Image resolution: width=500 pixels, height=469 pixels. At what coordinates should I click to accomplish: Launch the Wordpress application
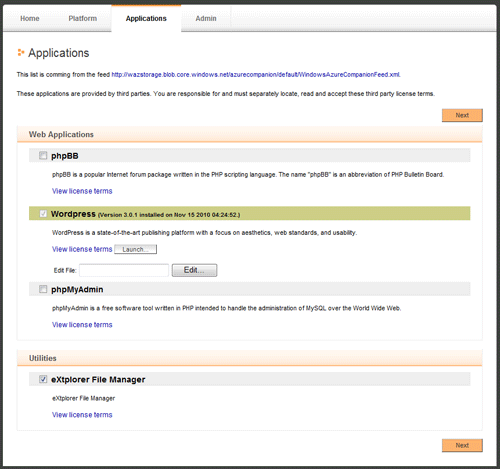pos(135,249)
